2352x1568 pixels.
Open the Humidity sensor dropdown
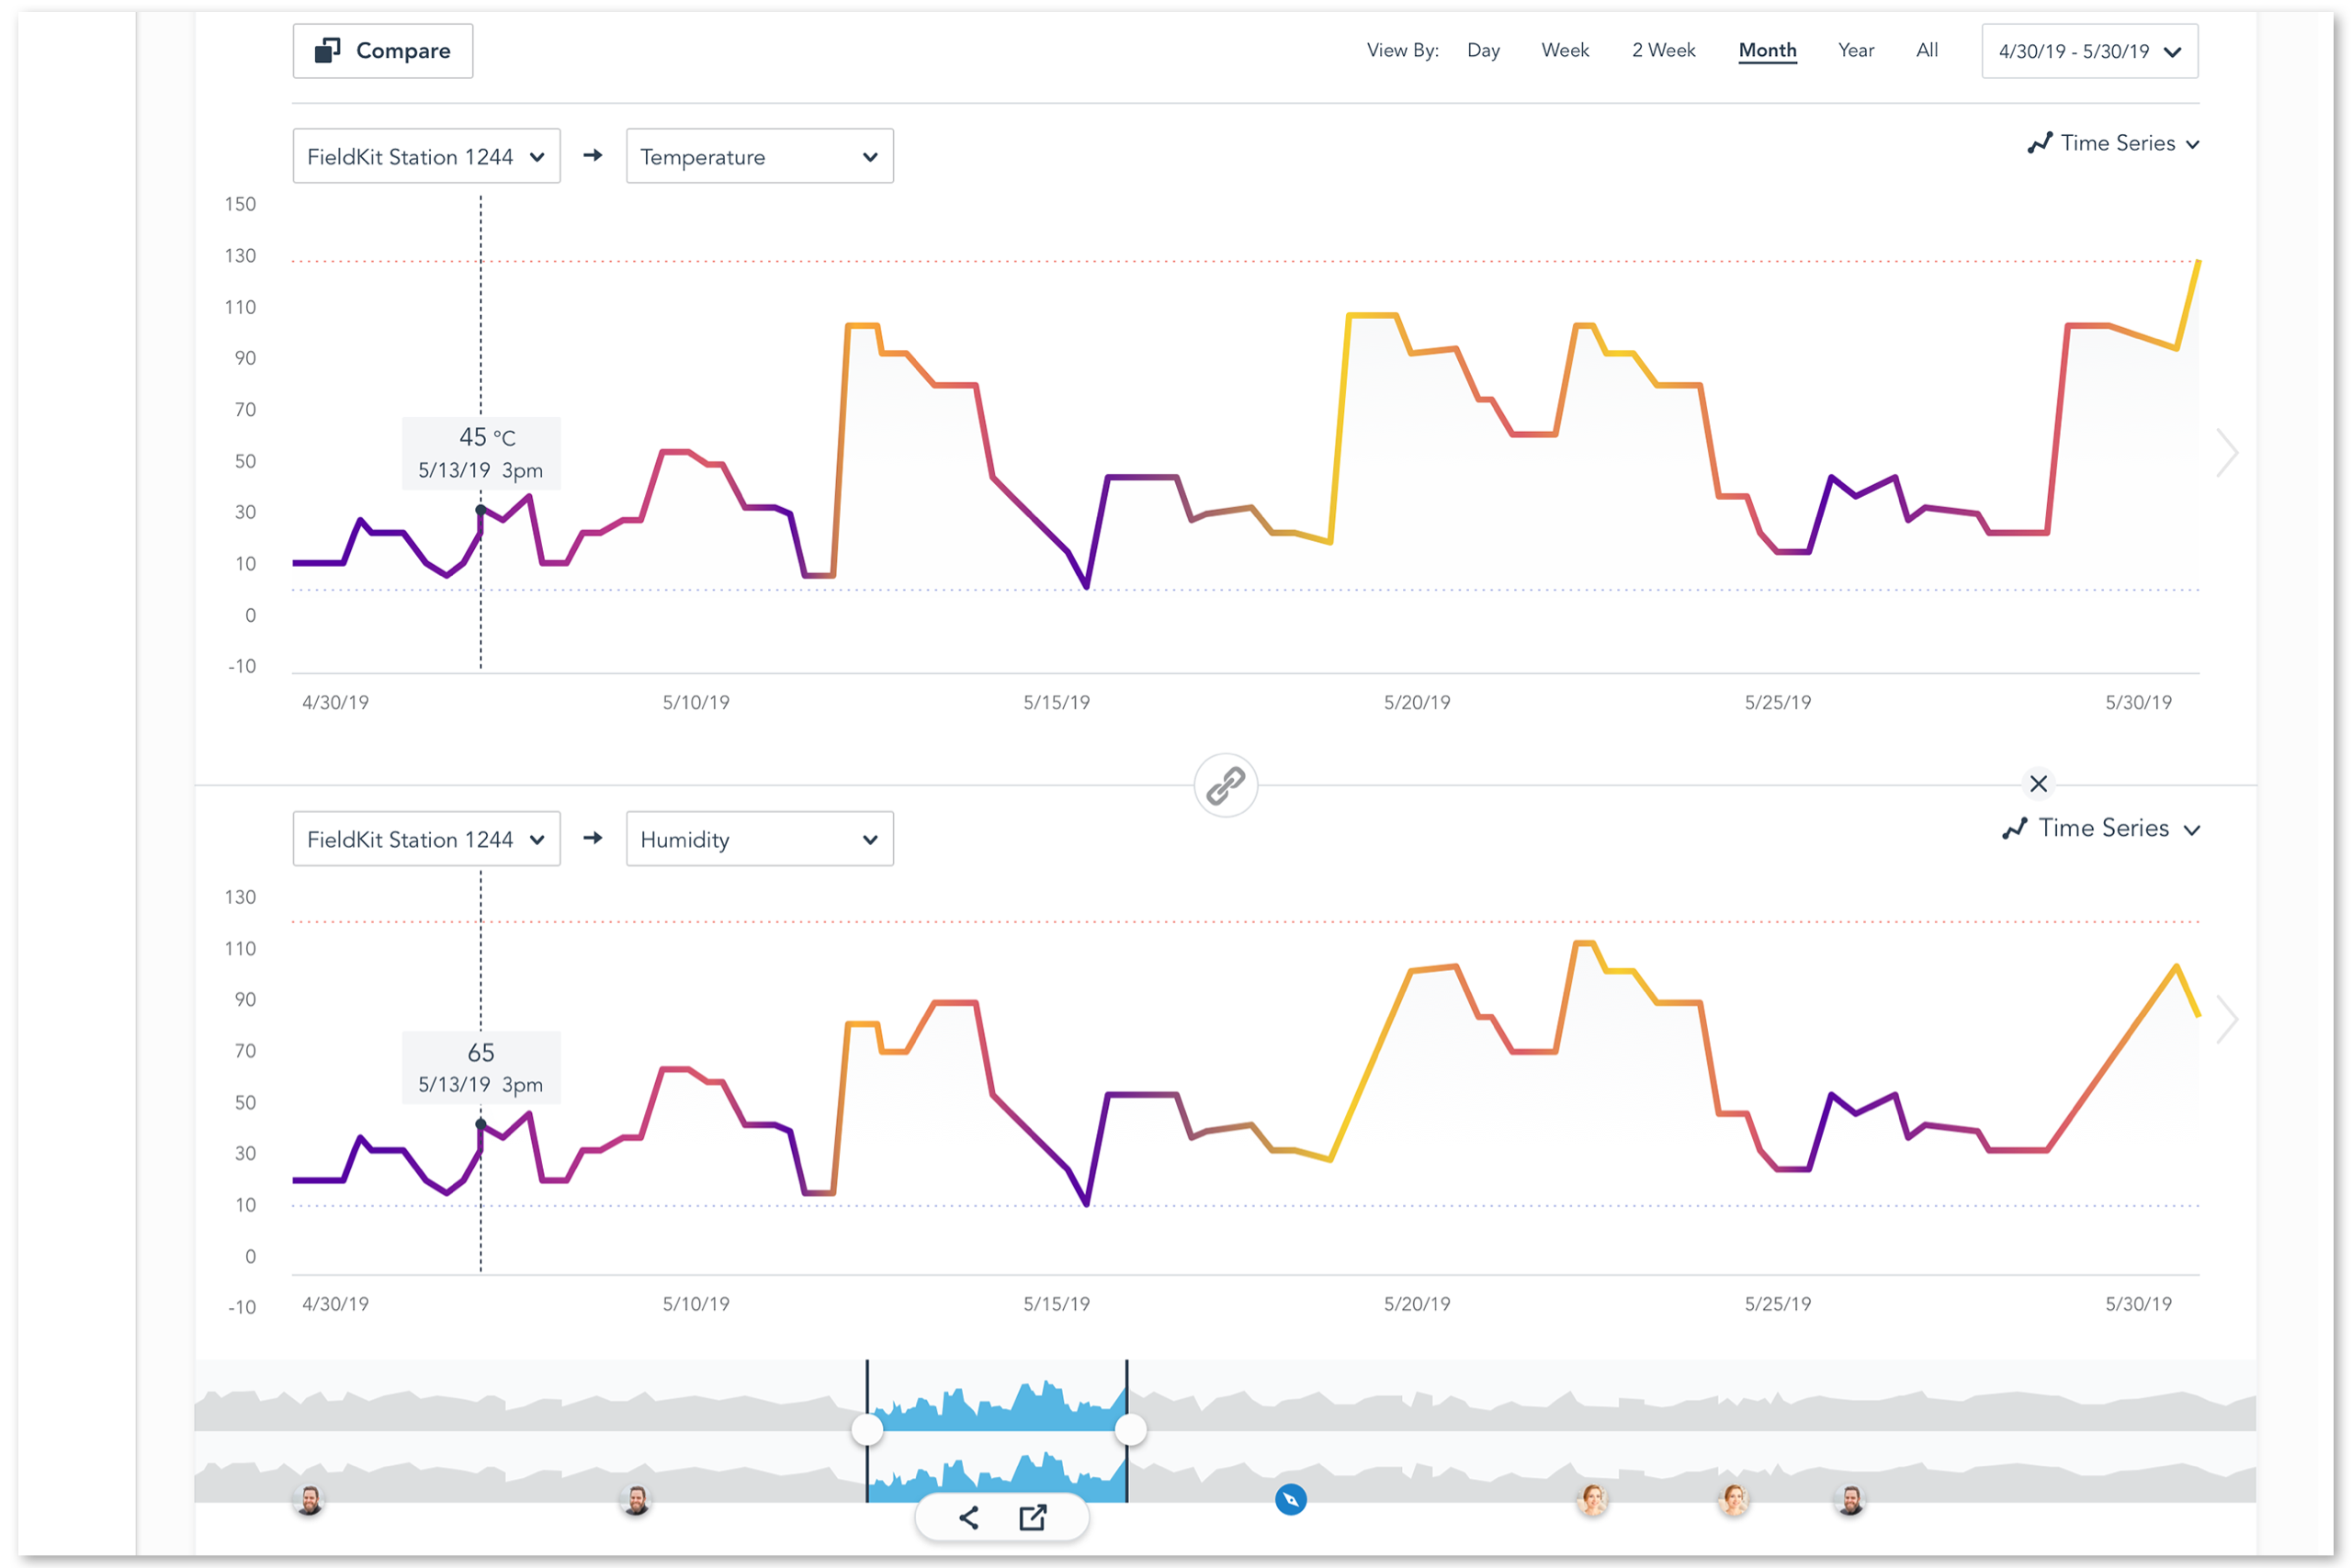point(759,839)
